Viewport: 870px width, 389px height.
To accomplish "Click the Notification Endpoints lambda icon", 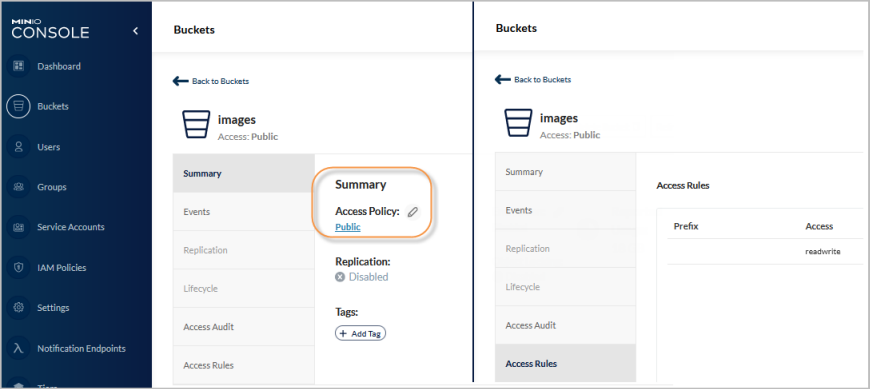I will click(18, 348).
